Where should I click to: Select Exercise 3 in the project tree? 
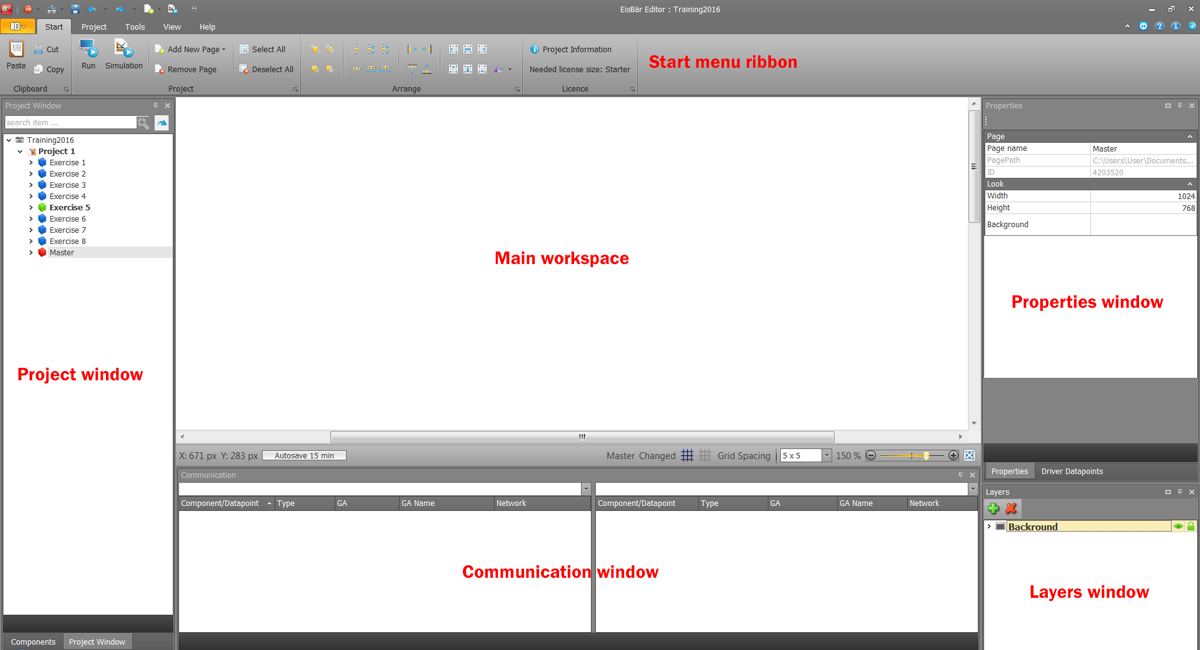(x=68, y=185)
